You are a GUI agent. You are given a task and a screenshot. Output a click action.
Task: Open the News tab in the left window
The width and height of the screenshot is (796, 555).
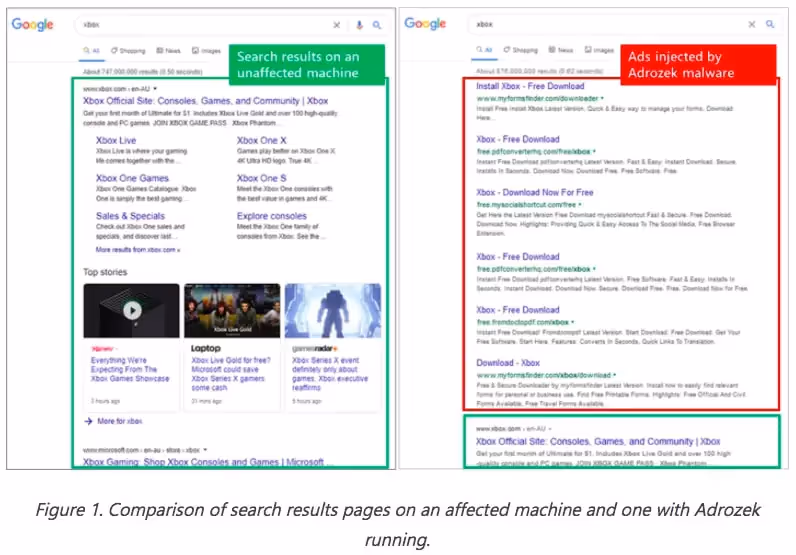point(169,51)
